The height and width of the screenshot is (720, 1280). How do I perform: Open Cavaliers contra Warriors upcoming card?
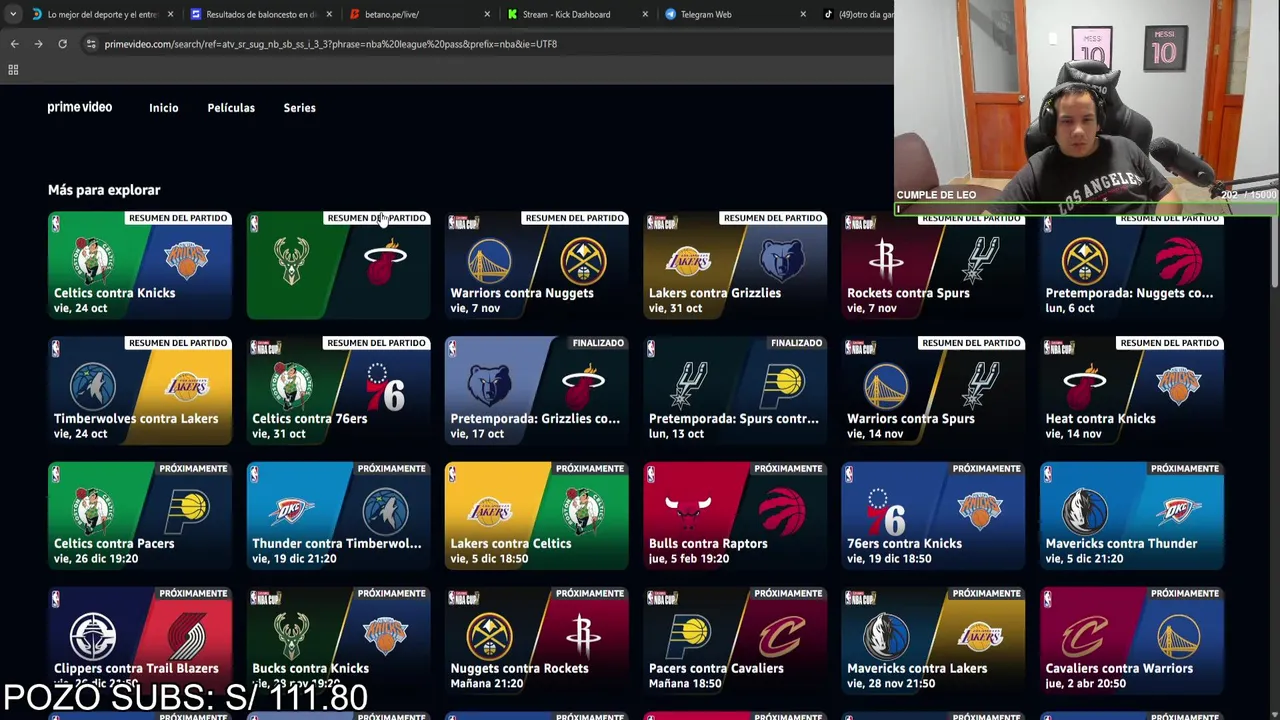pyautogui.click(x=1132, y=640)
